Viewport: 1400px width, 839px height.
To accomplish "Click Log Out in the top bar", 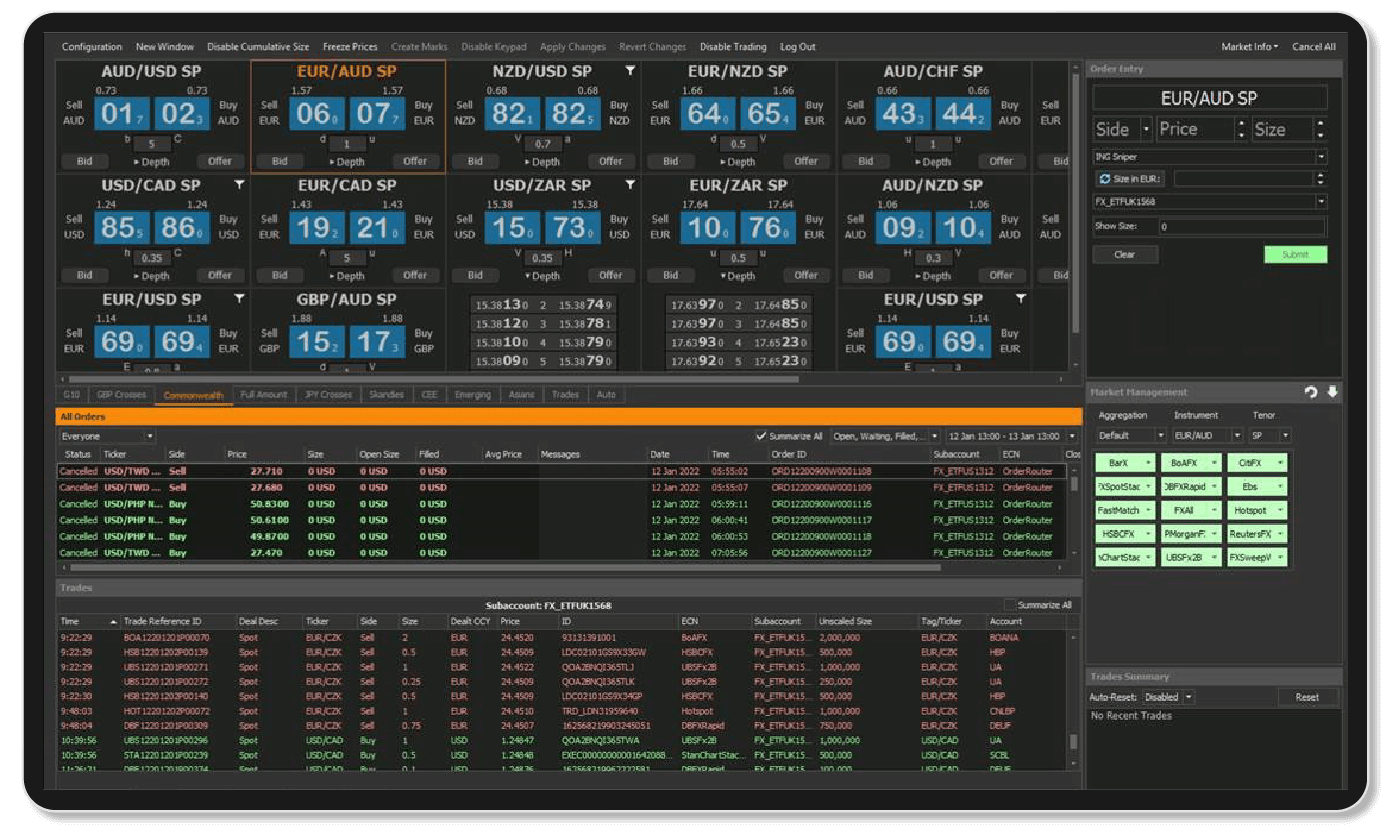I will (x=798, y=47).
